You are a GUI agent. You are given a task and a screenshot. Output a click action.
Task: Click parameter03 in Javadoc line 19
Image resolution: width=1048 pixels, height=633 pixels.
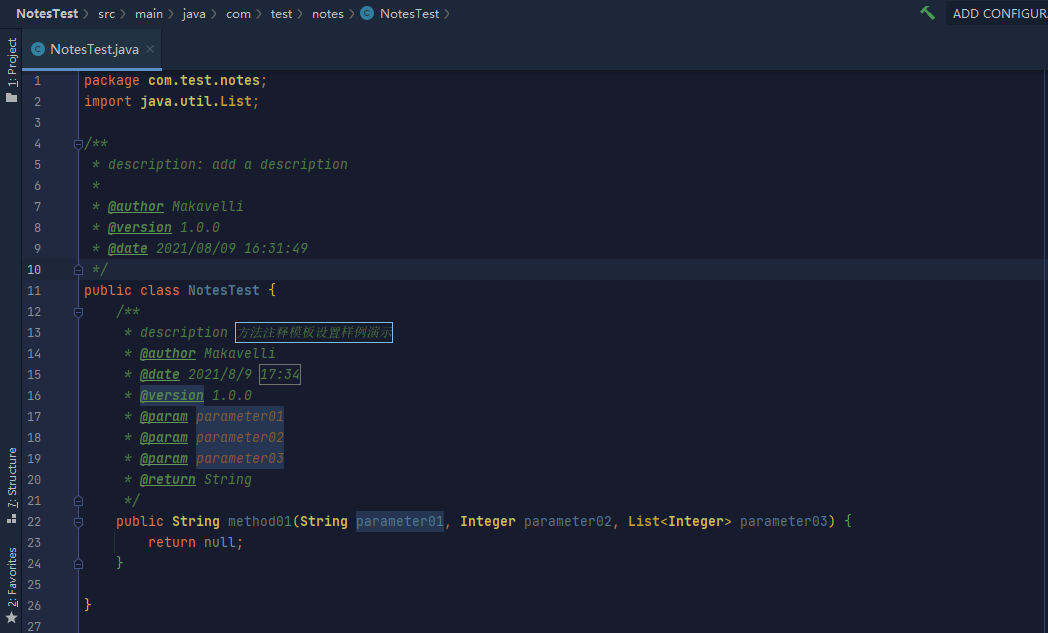pos(240,459)
